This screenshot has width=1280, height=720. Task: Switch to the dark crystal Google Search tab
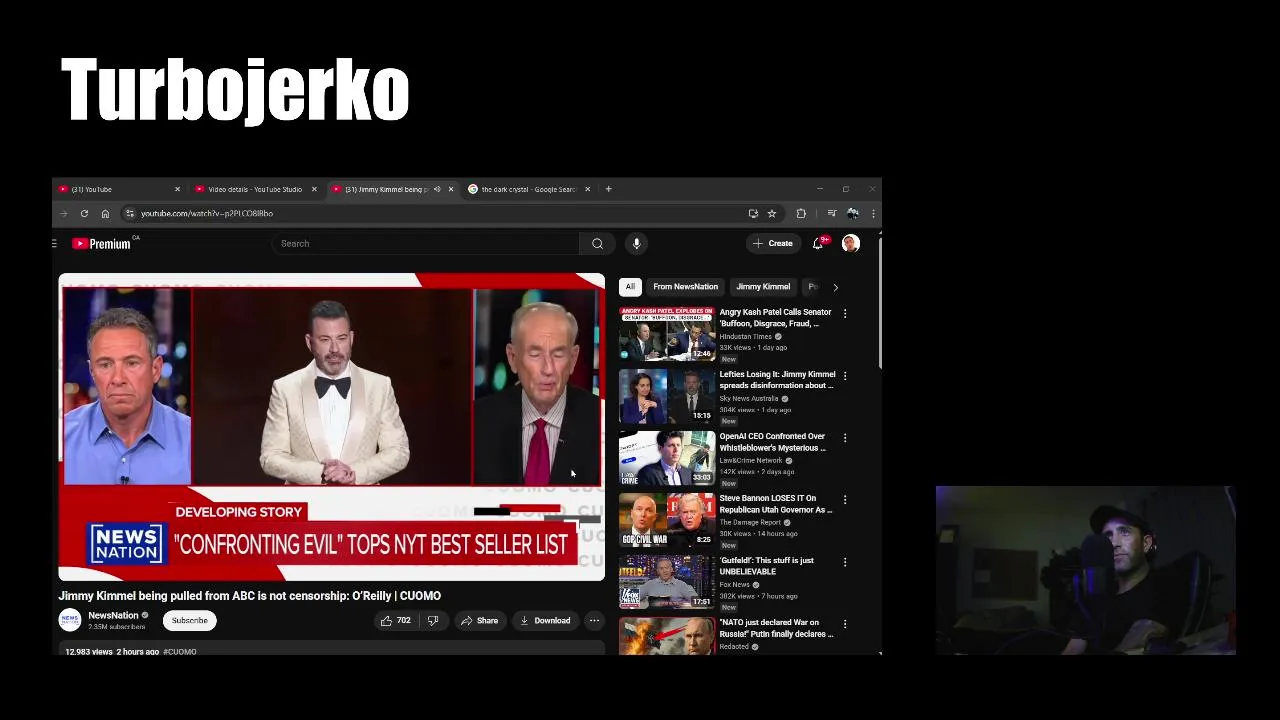pos(529,189)
